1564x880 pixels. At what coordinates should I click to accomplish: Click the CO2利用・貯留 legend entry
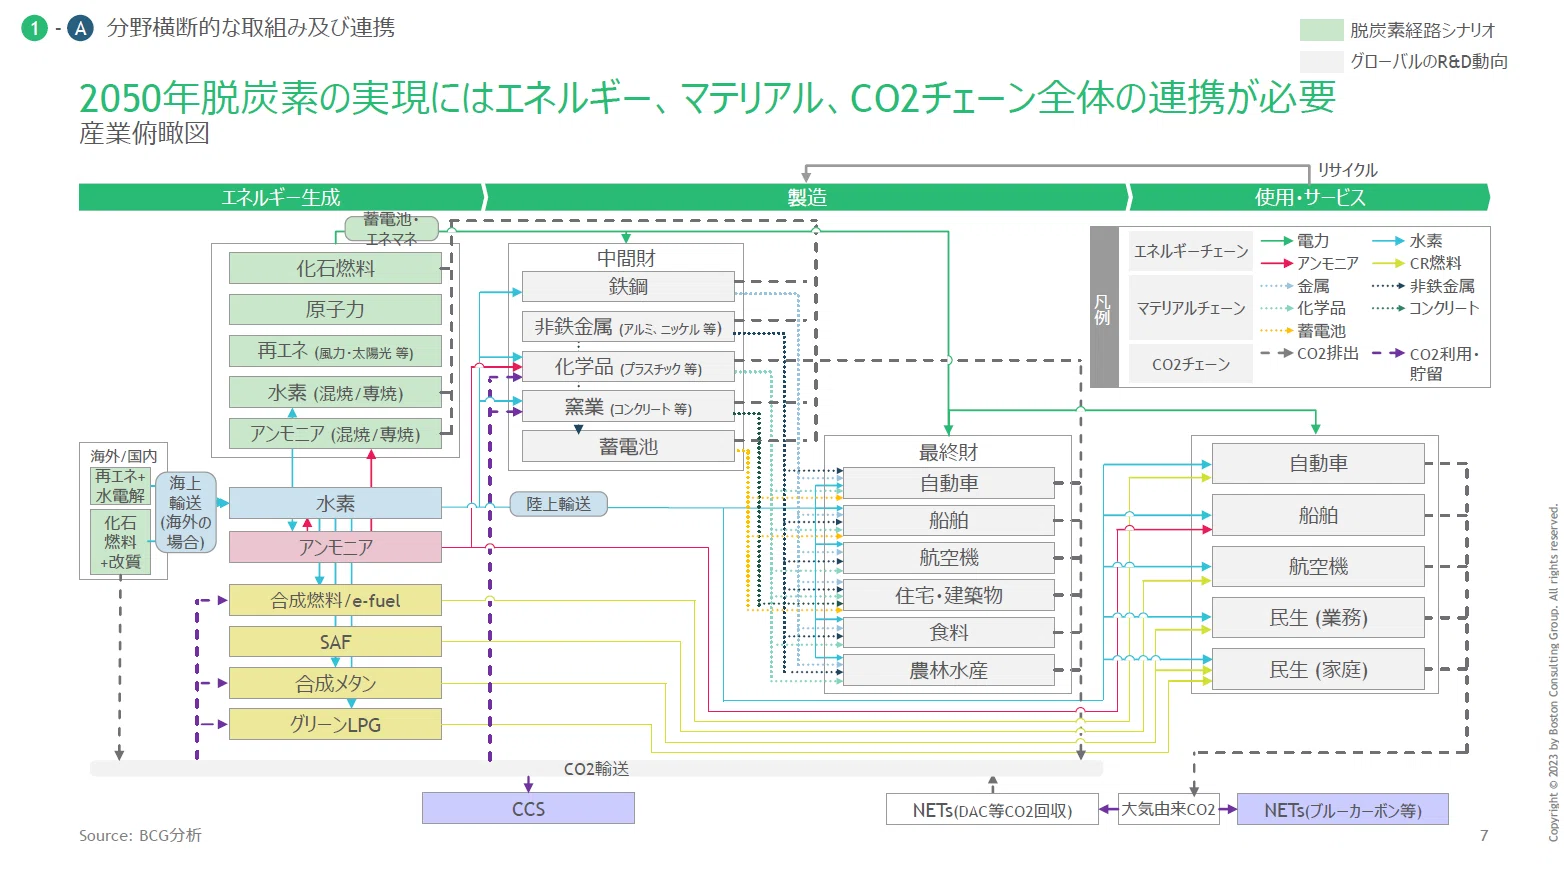click(1425, 363)
